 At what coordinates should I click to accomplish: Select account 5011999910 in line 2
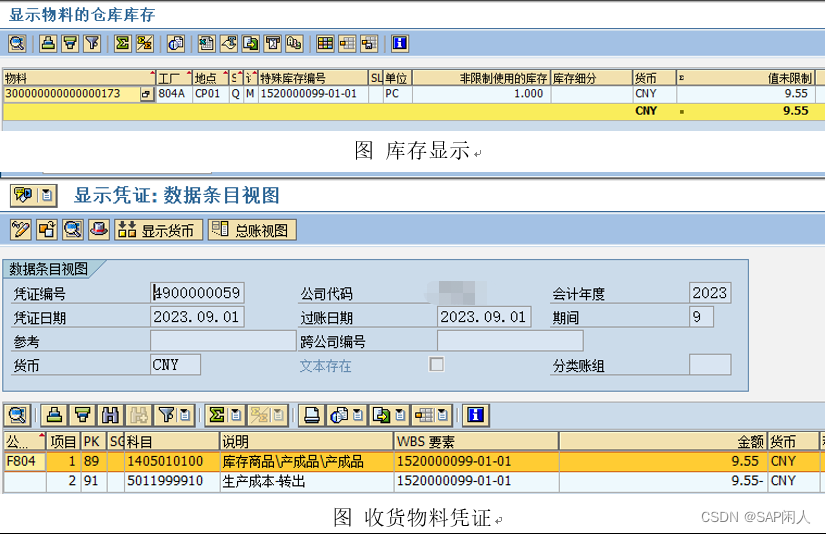[x=172, y=481]
